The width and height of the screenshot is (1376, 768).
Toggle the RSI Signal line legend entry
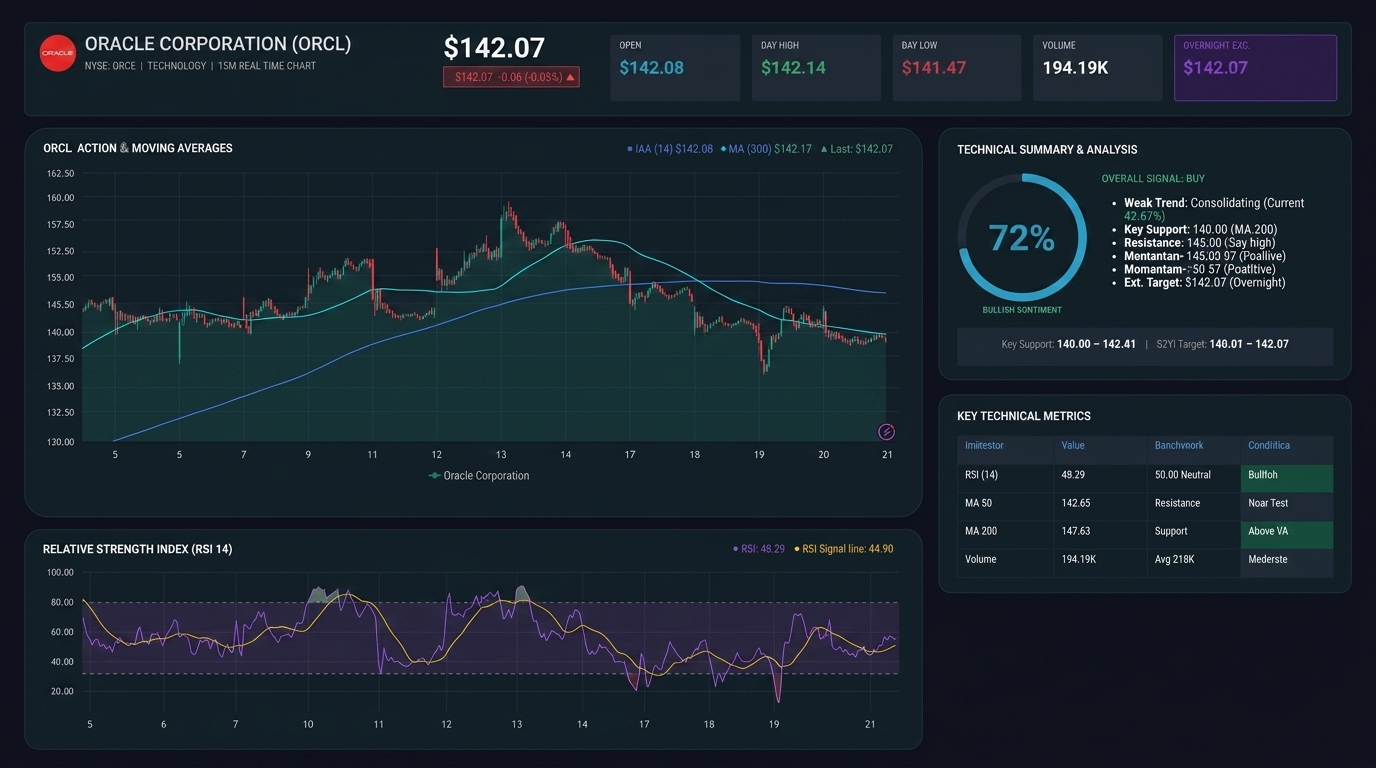(844, 549)
